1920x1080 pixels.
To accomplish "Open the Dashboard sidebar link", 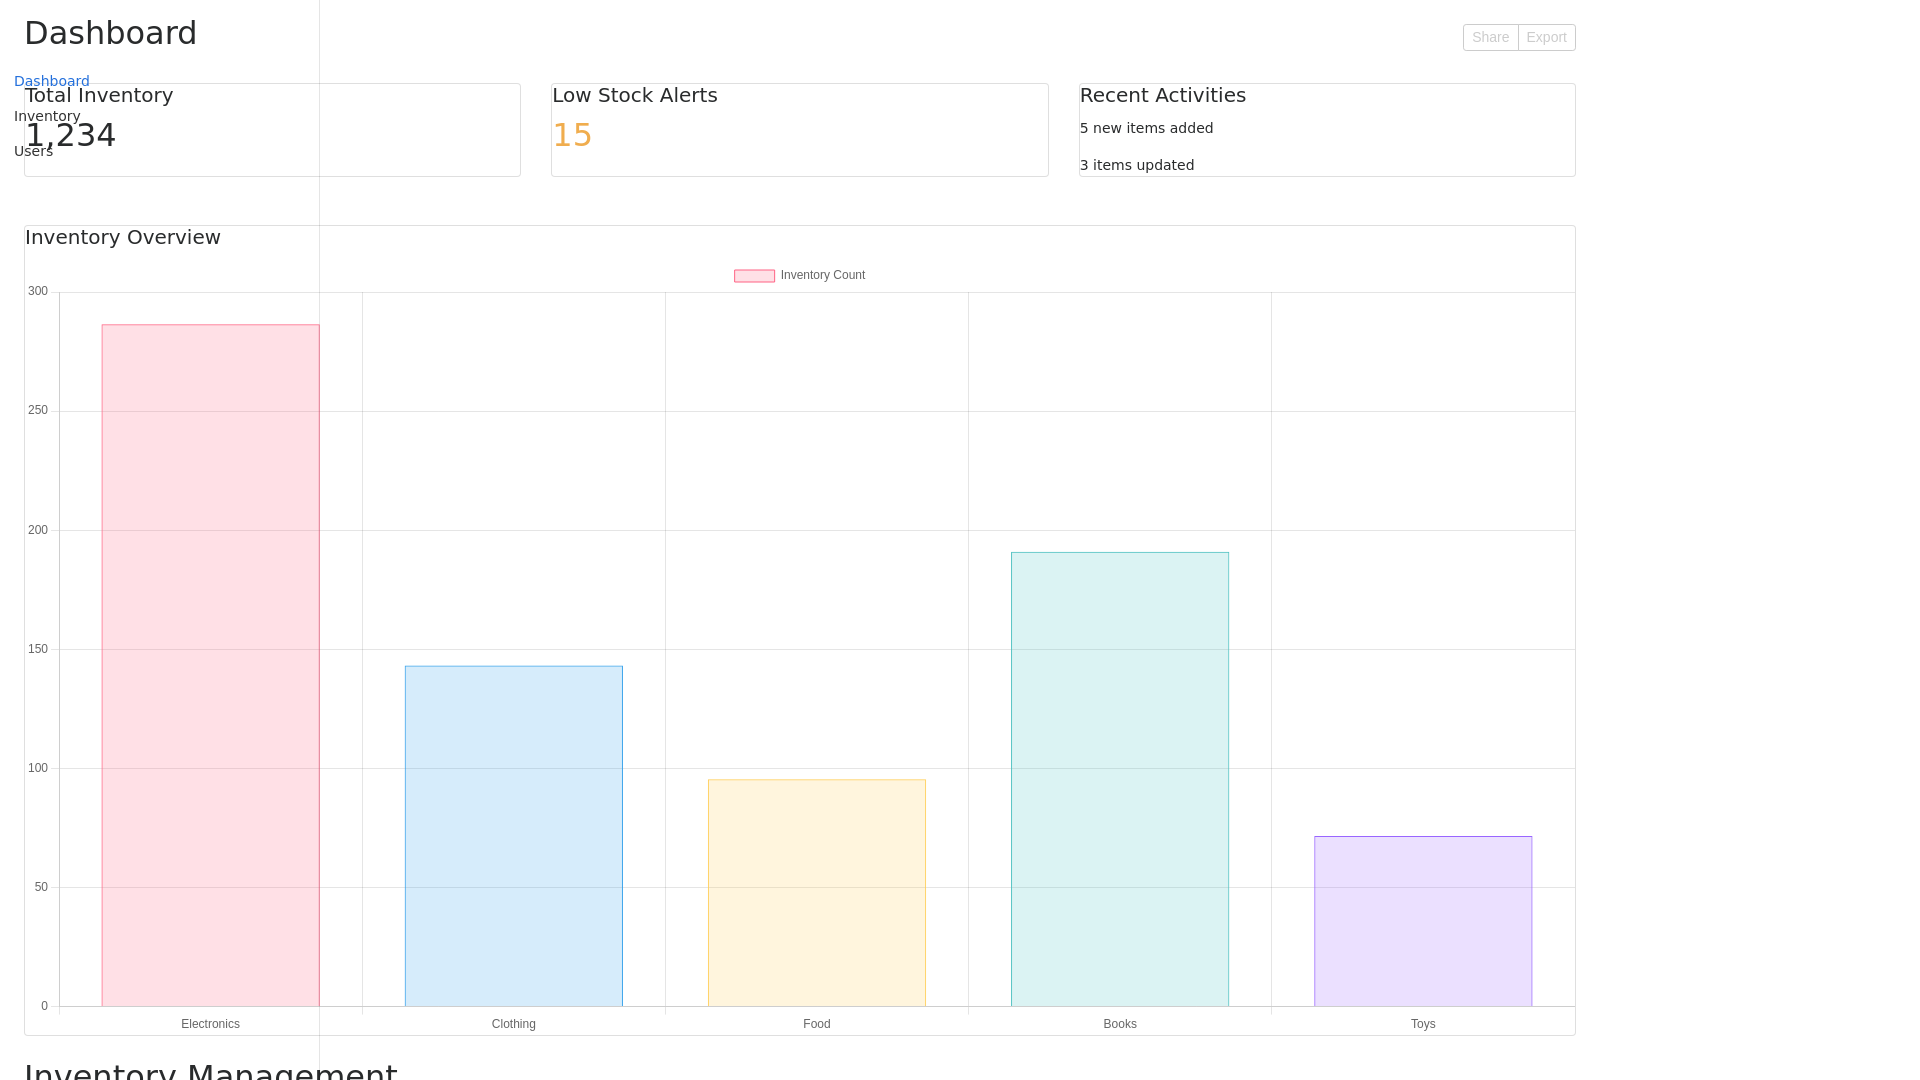I will pyautogui.click(x=52, y=81).
